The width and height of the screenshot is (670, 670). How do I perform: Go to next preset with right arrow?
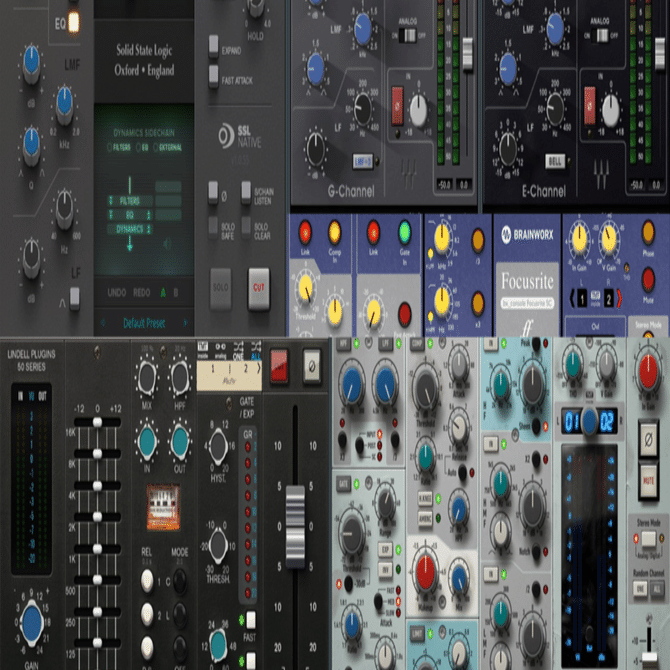(x=185, y=323)
